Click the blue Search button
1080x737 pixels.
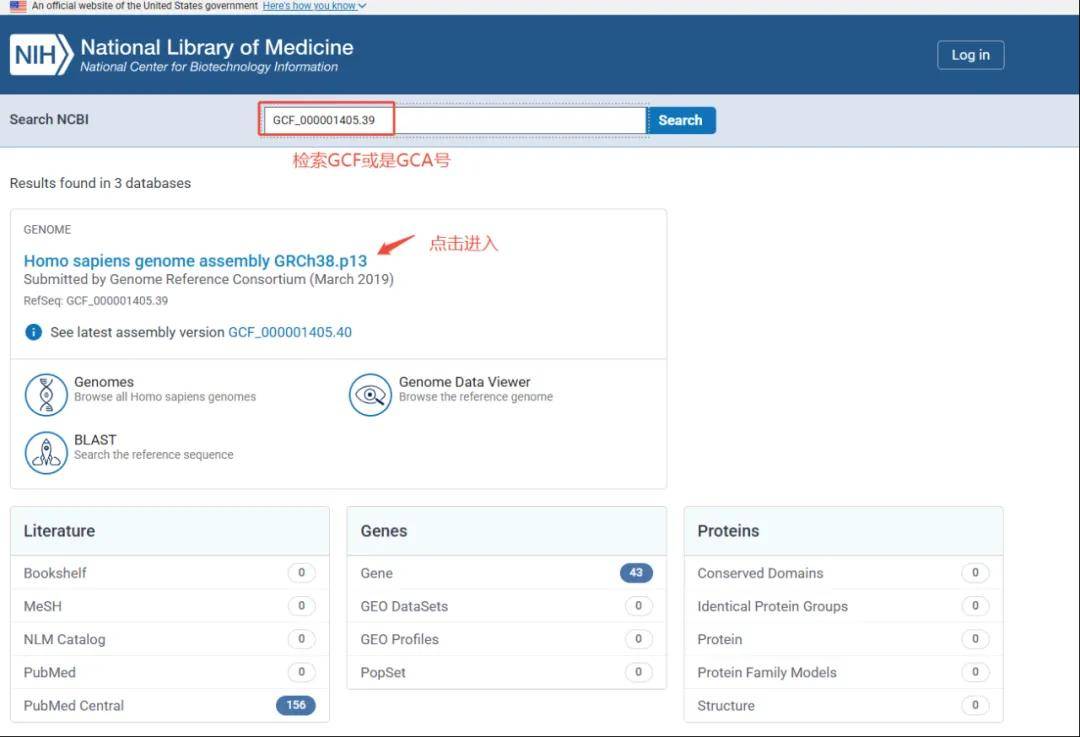click(x=681, y=120)
